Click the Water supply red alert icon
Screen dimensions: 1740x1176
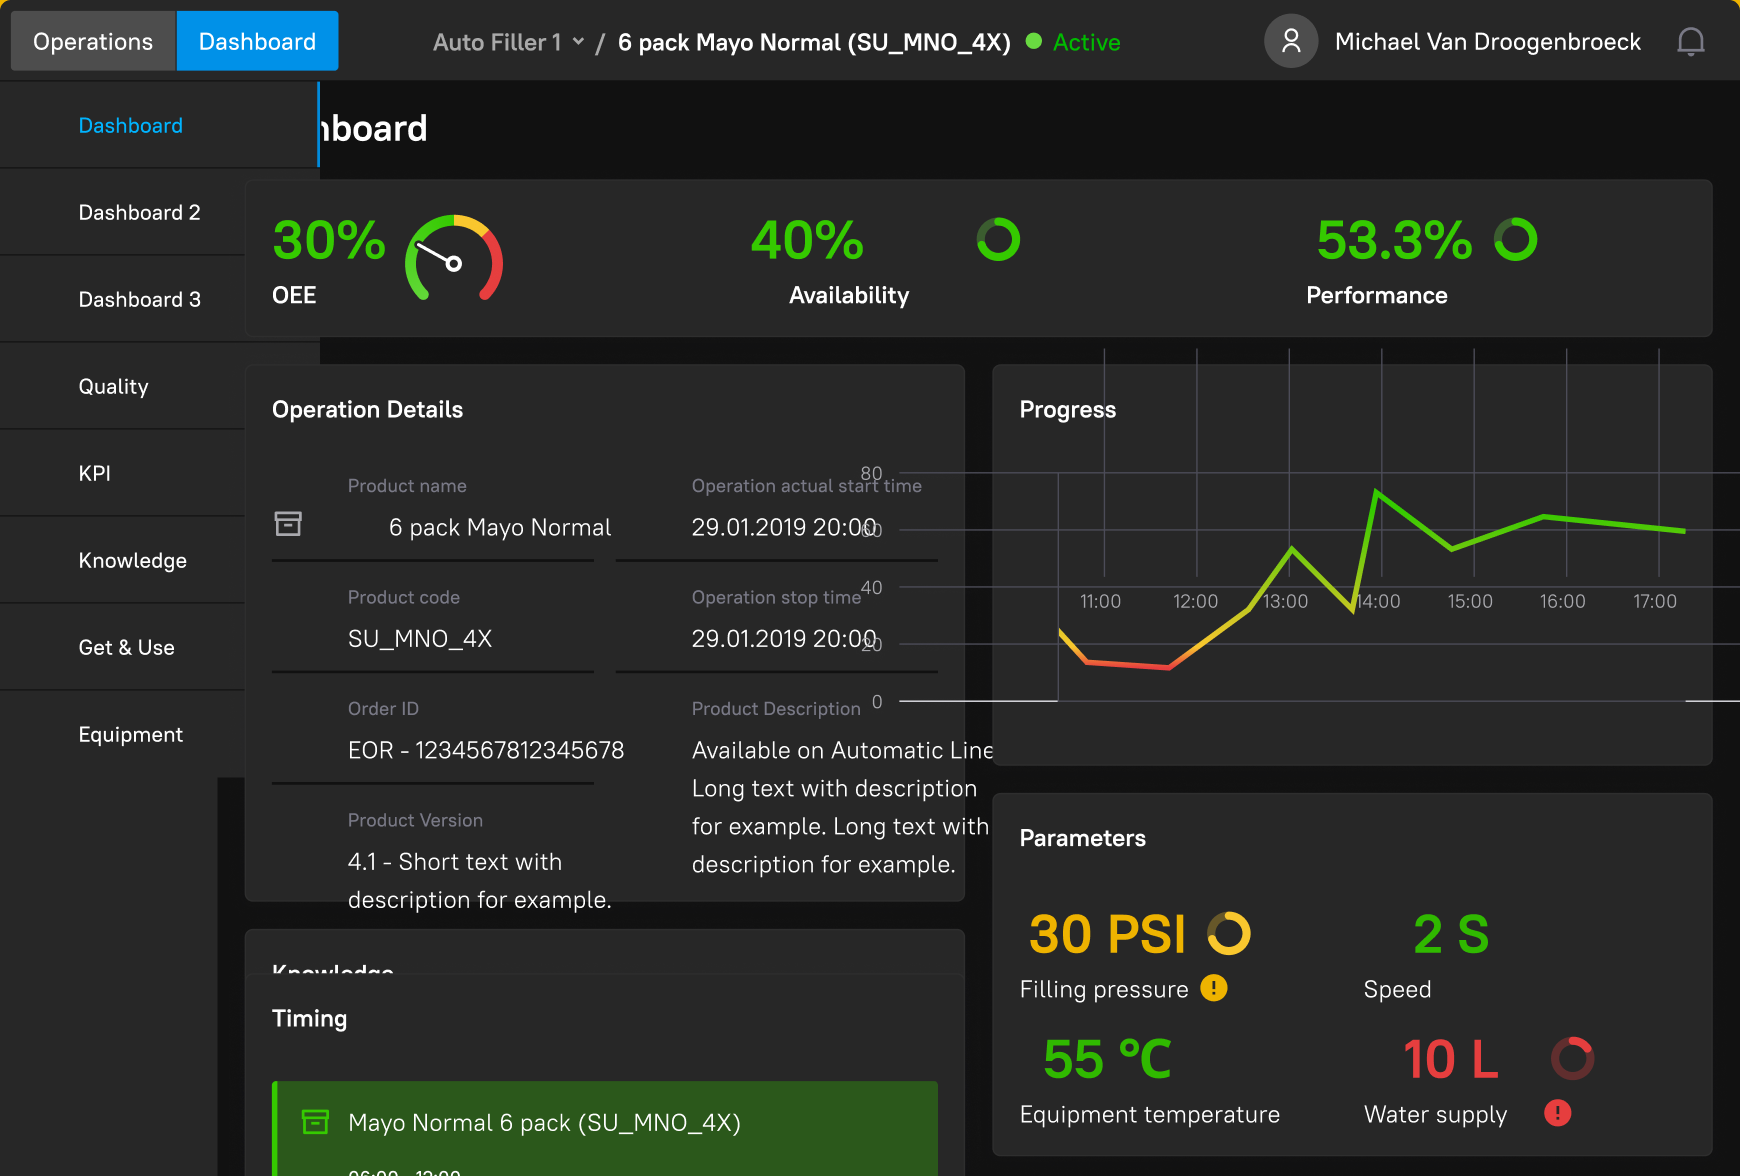pos(1557,1113)
